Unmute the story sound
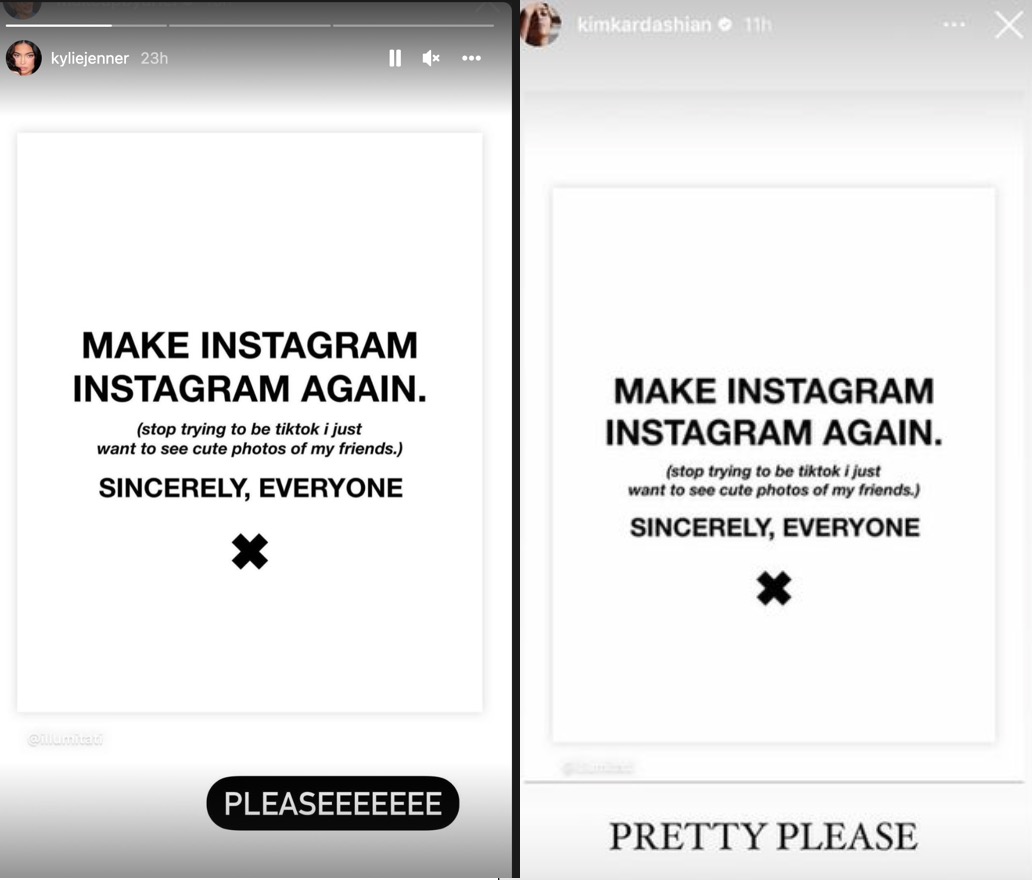The image size is (1032, 880). (x=430, y=59)
